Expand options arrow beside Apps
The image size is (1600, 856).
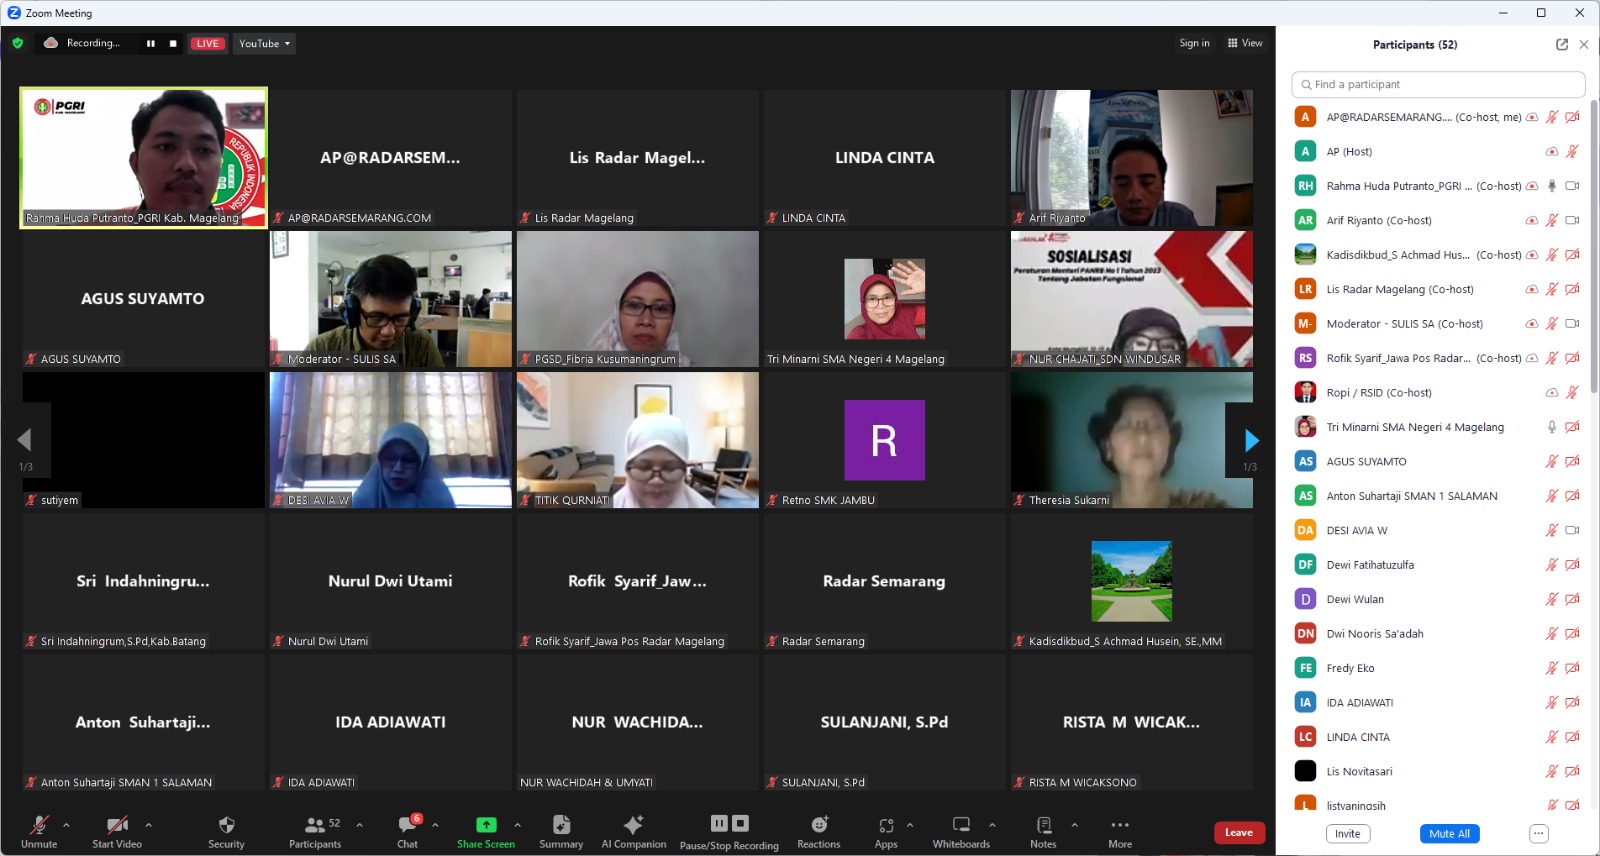[910, 825]
